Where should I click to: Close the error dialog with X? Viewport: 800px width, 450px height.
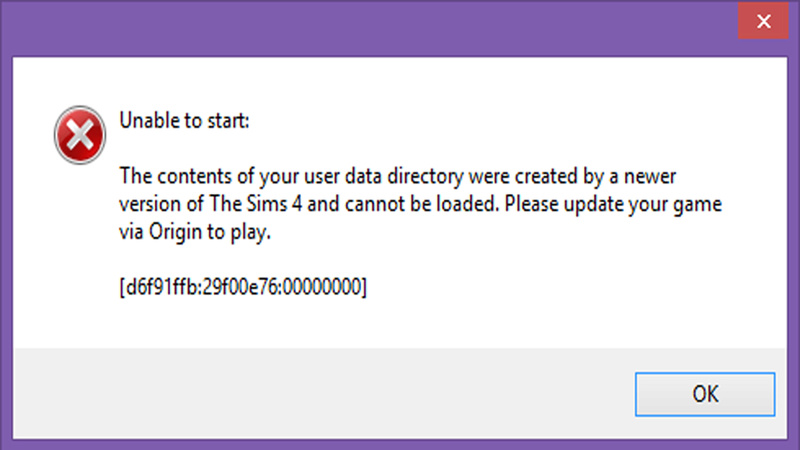[763, 21]
